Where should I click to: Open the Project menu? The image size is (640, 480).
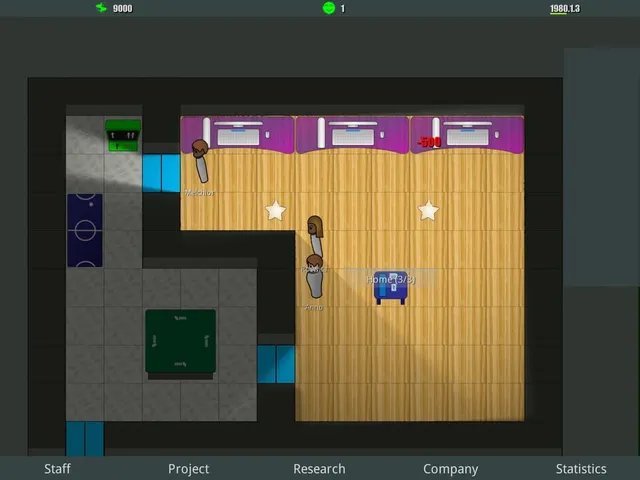(189, 469)
